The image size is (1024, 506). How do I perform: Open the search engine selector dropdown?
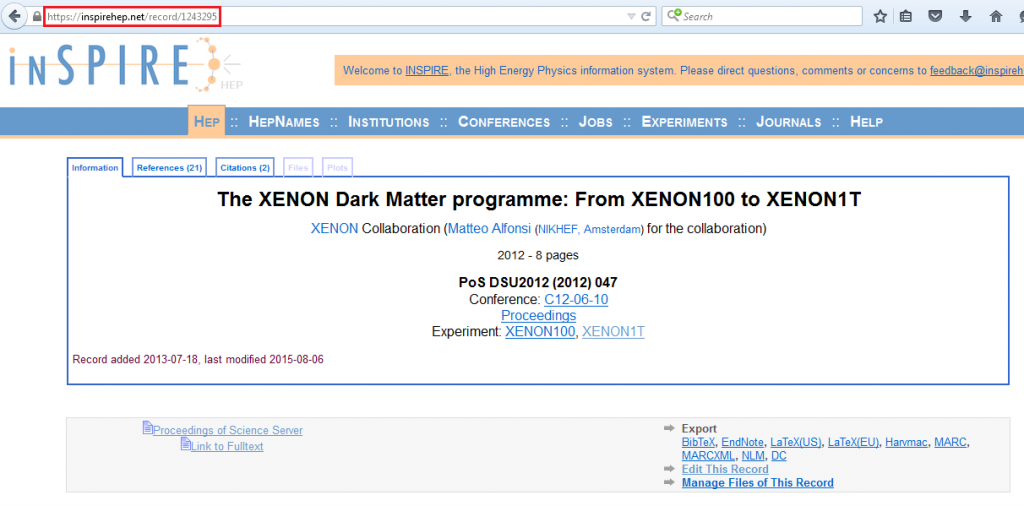pos(675,16)
